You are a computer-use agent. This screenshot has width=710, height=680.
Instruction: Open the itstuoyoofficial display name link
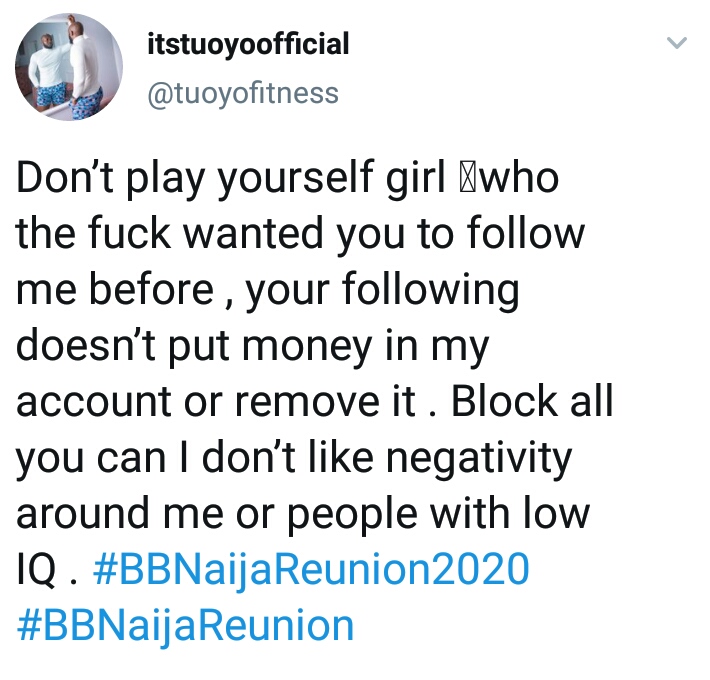247,44
